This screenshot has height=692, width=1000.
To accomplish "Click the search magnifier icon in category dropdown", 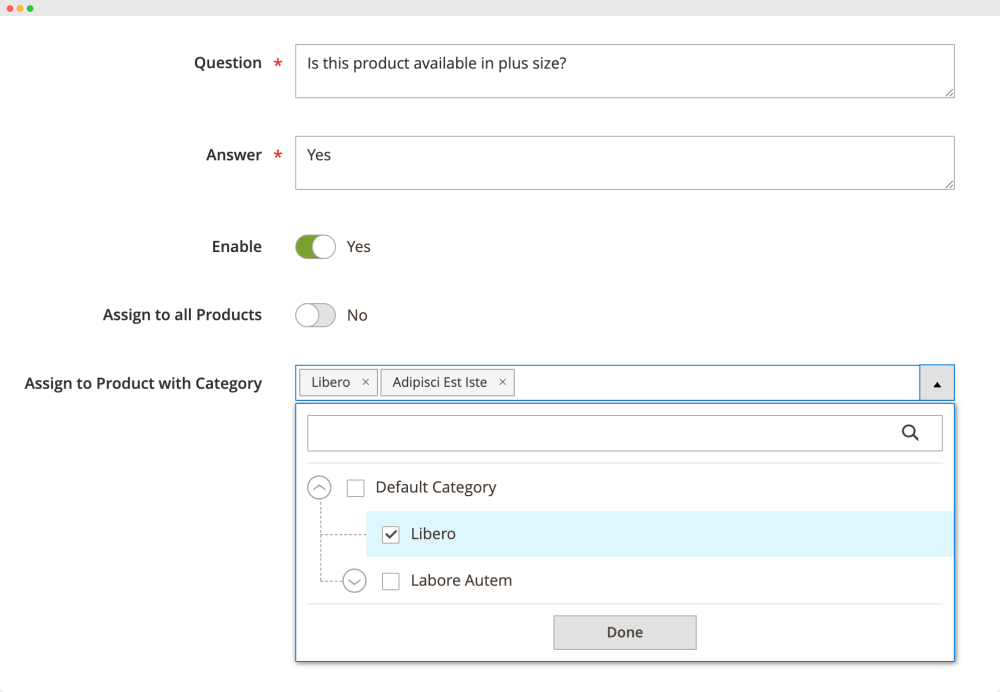I will click(x=910, y=433).
